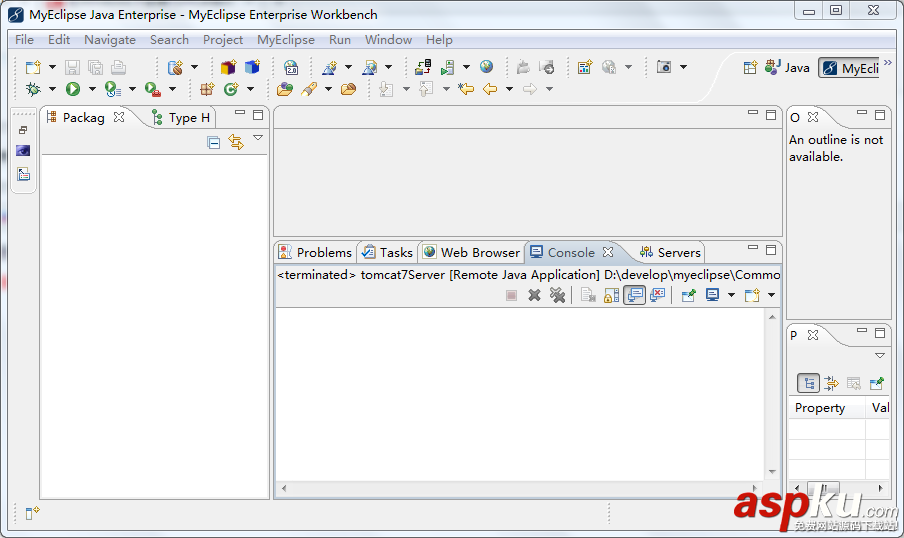Click the blue cube new project icon

(x=252, y=67)
